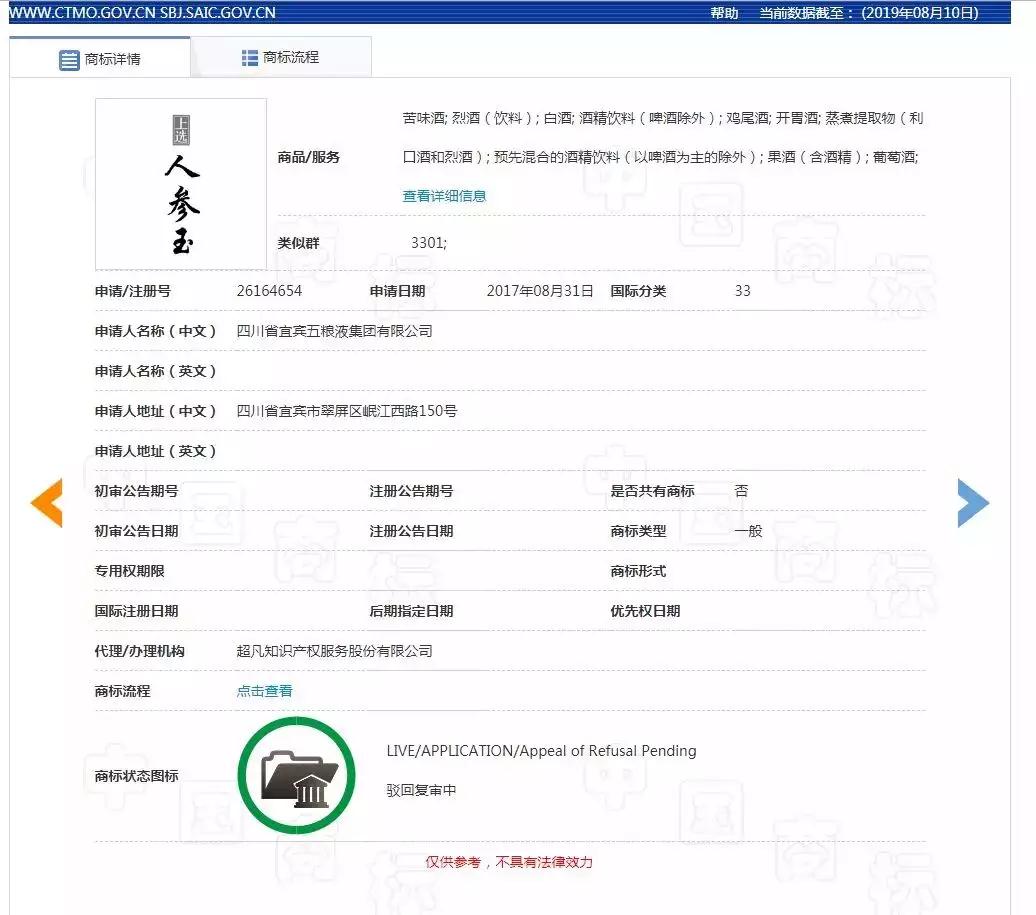Select application number 26164654

270,291
